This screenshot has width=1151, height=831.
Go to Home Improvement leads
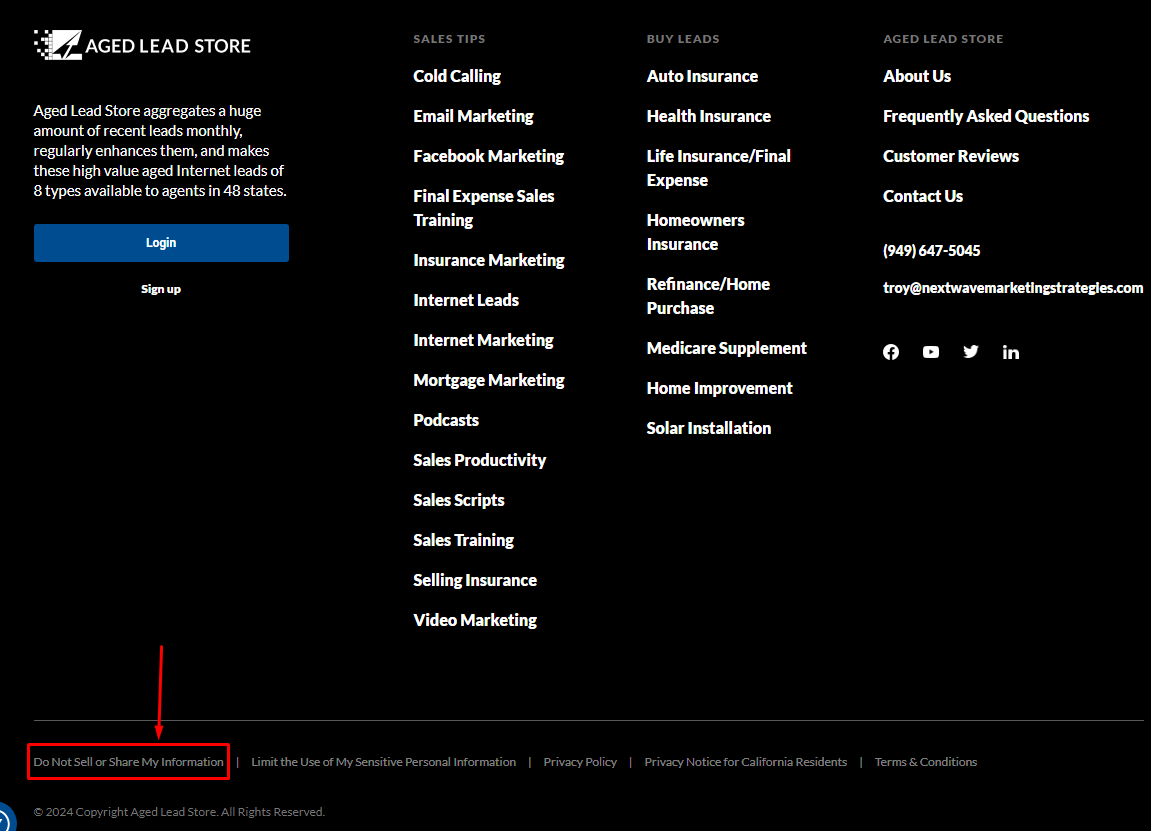click(719, 388)
